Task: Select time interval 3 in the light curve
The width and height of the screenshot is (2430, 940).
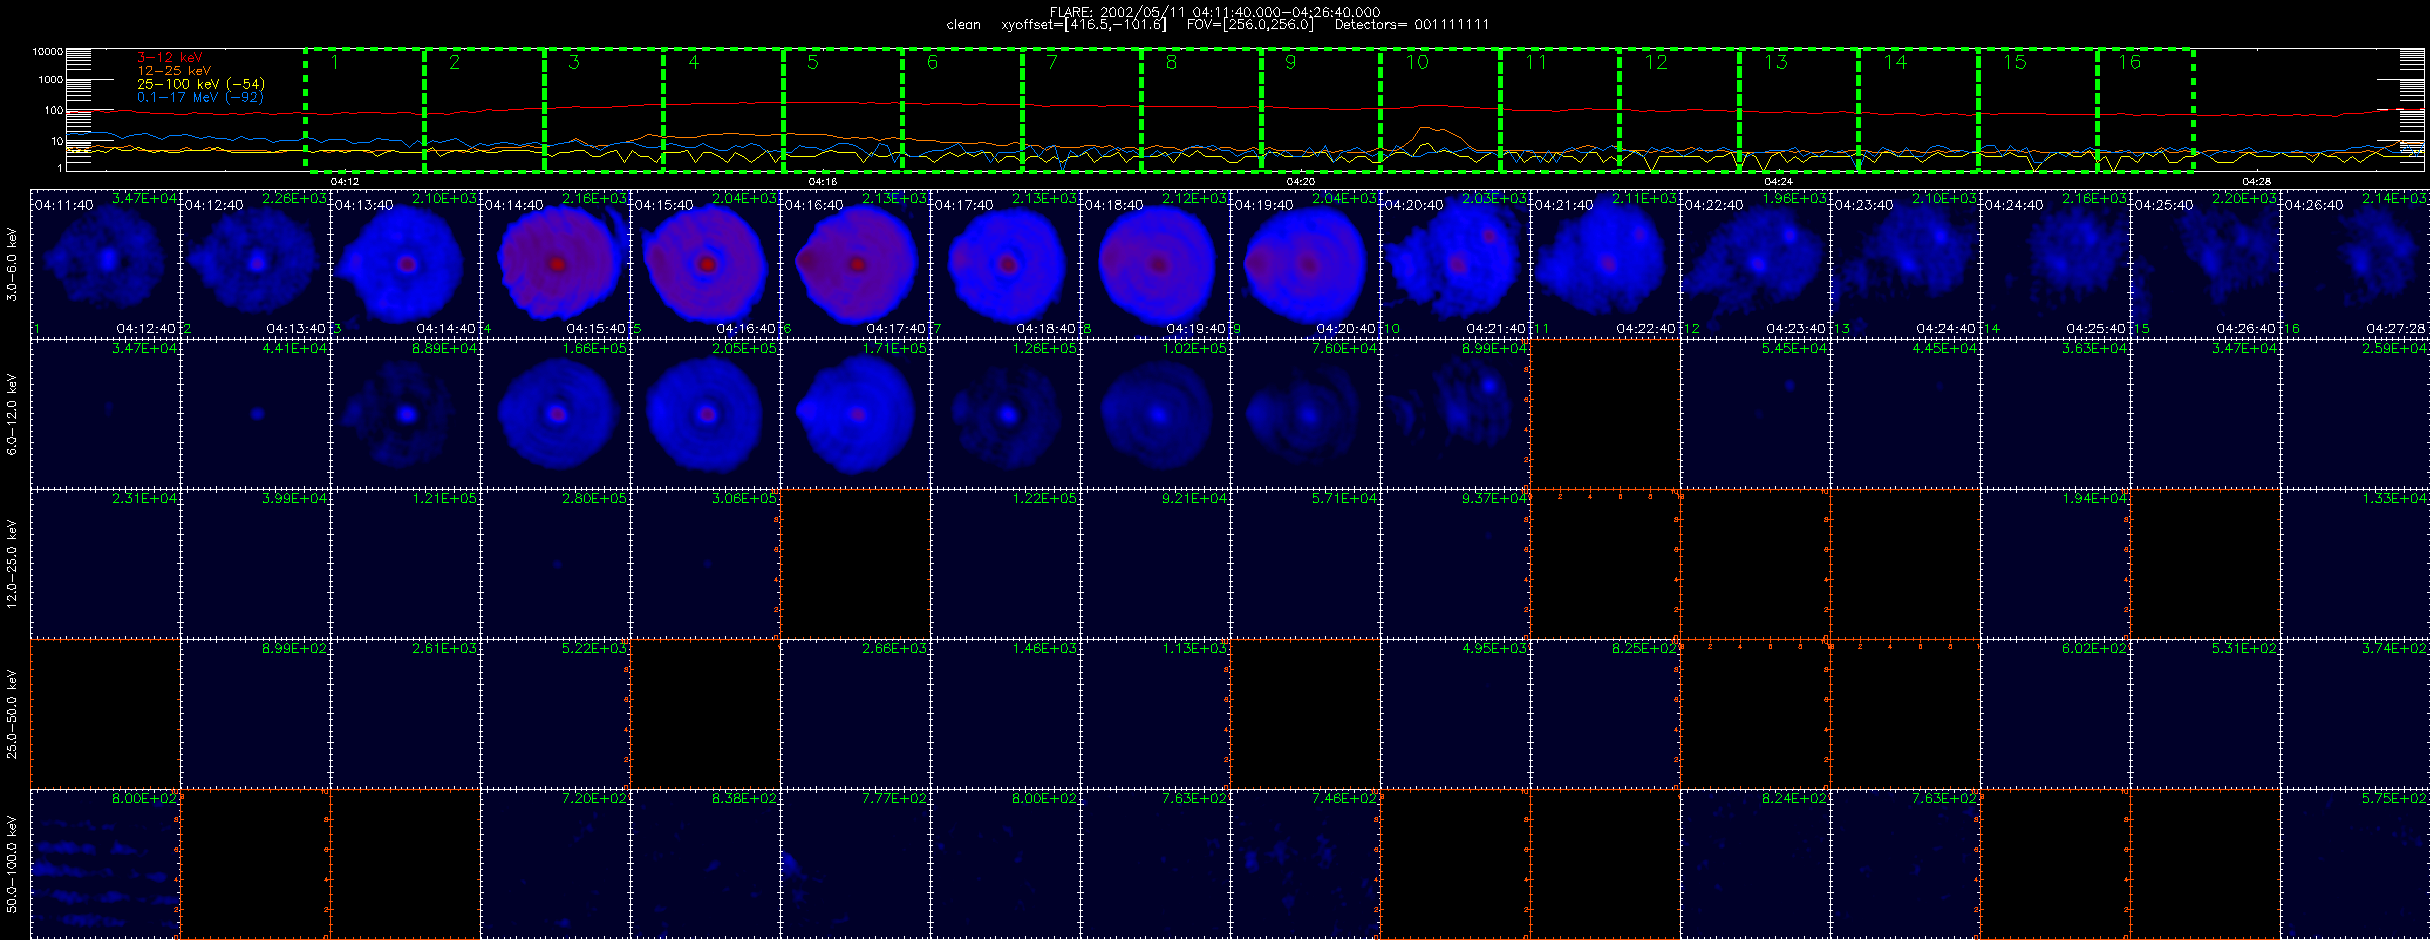Action: (x=604, y=110)
